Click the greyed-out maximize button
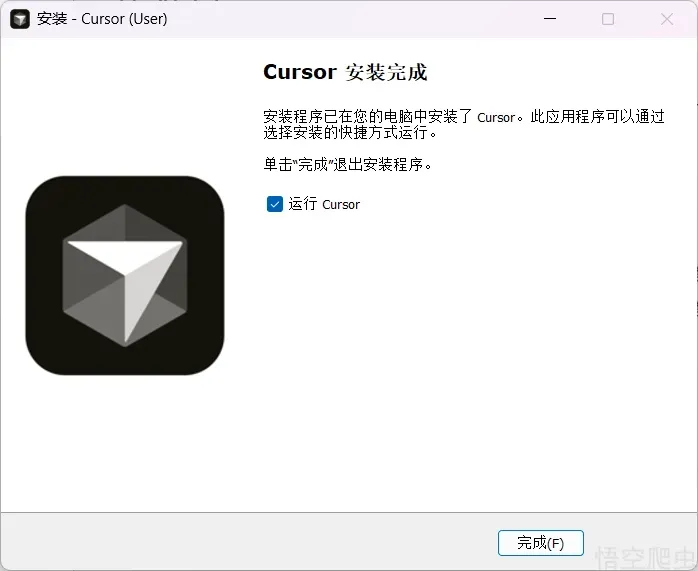 [608, 19]
